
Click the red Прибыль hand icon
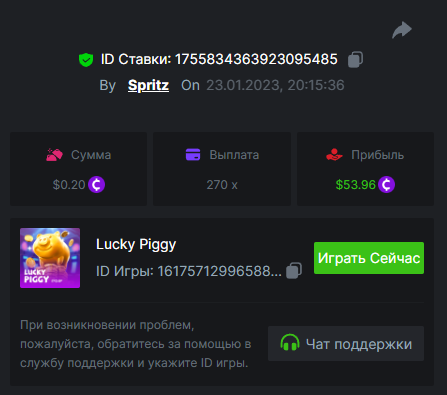(334, 155)
